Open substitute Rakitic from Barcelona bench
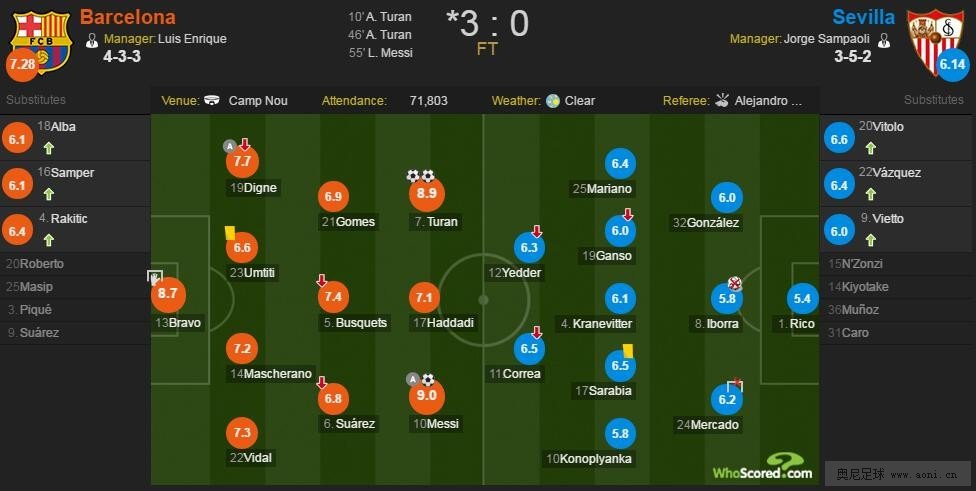Screen dimensions: 976x491 [75, 230]
